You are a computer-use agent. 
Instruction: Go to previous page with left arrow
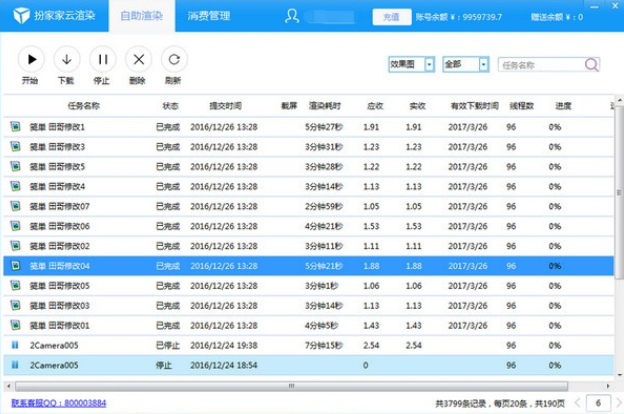pyautogui.click(x=577, y=403)
